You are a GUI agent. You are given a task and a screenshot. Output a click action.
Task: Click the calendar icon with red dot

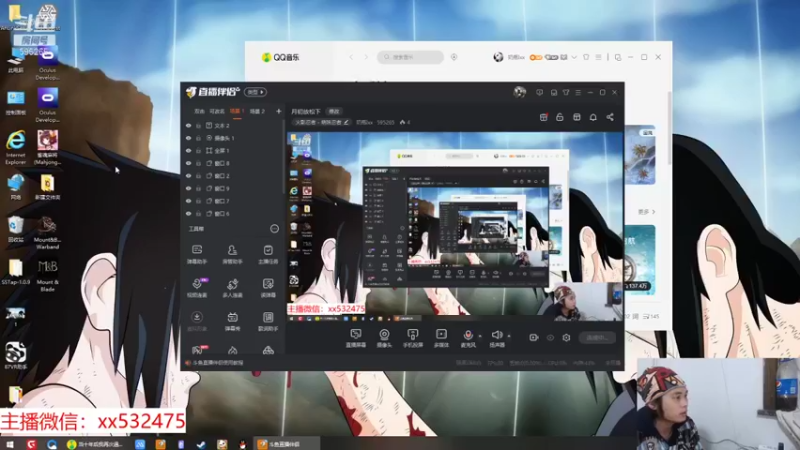(x=543, y=117)
